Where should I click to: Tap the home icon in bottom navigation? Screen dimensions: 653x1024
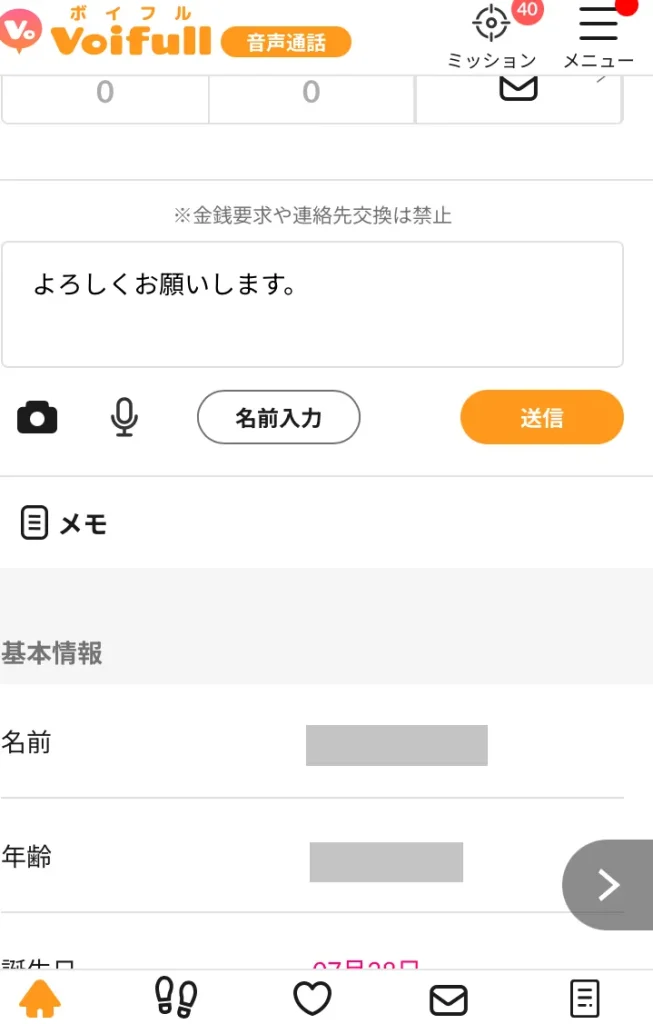[41, 997]
